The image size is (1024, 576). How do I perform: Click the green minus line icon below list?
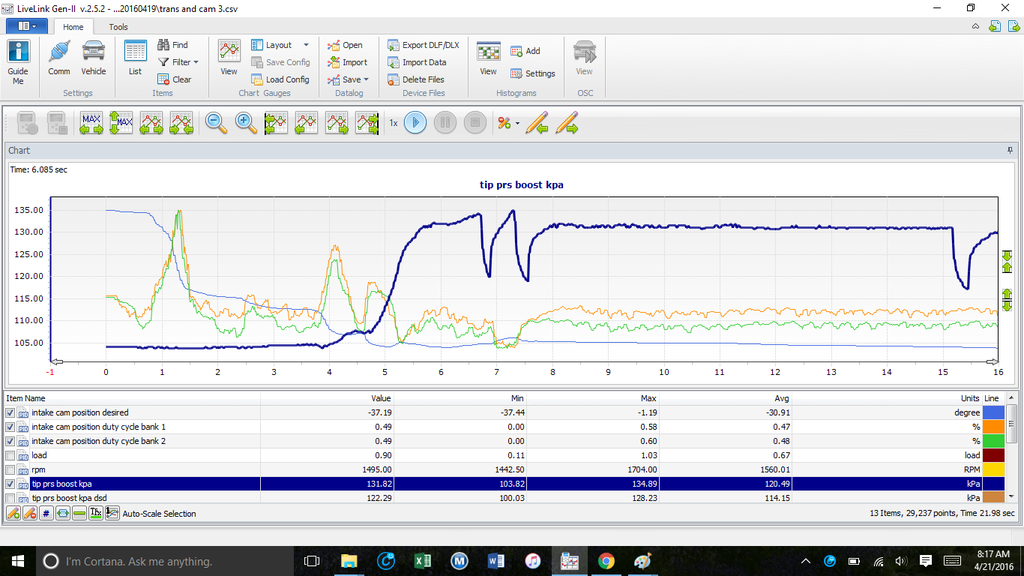click(79, 513)
